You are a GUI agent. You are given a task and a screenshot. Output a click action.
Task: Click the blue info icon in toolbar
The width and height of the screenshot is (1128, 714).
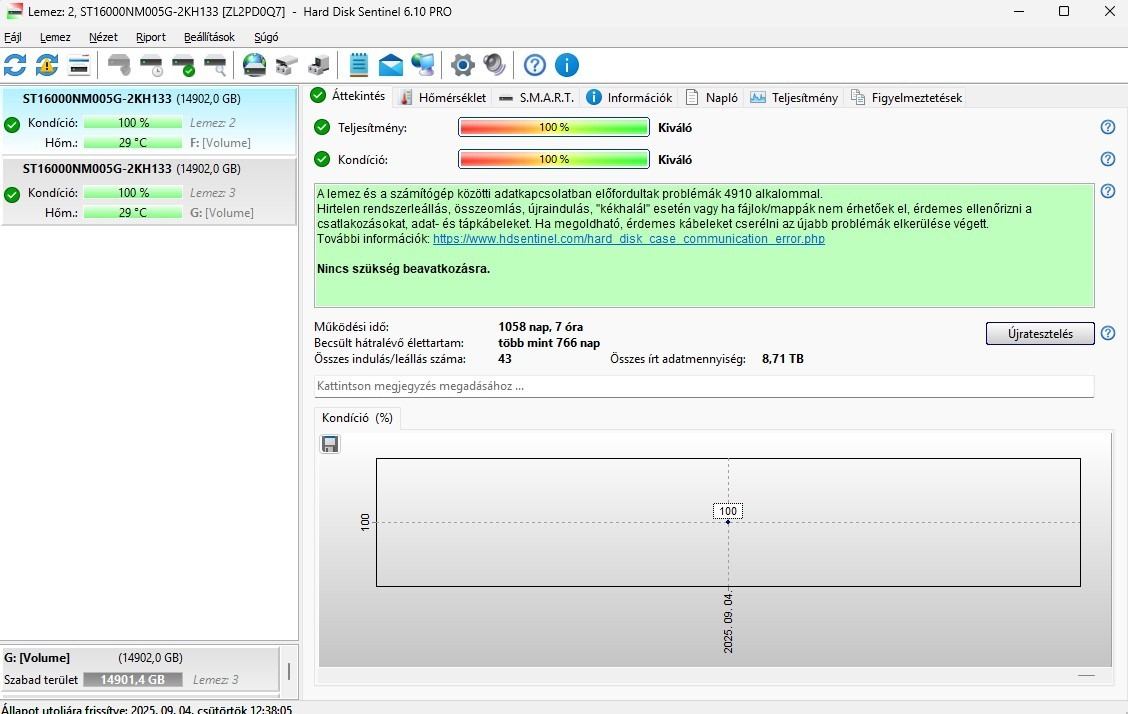pyautogui.click(x=567, y=65)
